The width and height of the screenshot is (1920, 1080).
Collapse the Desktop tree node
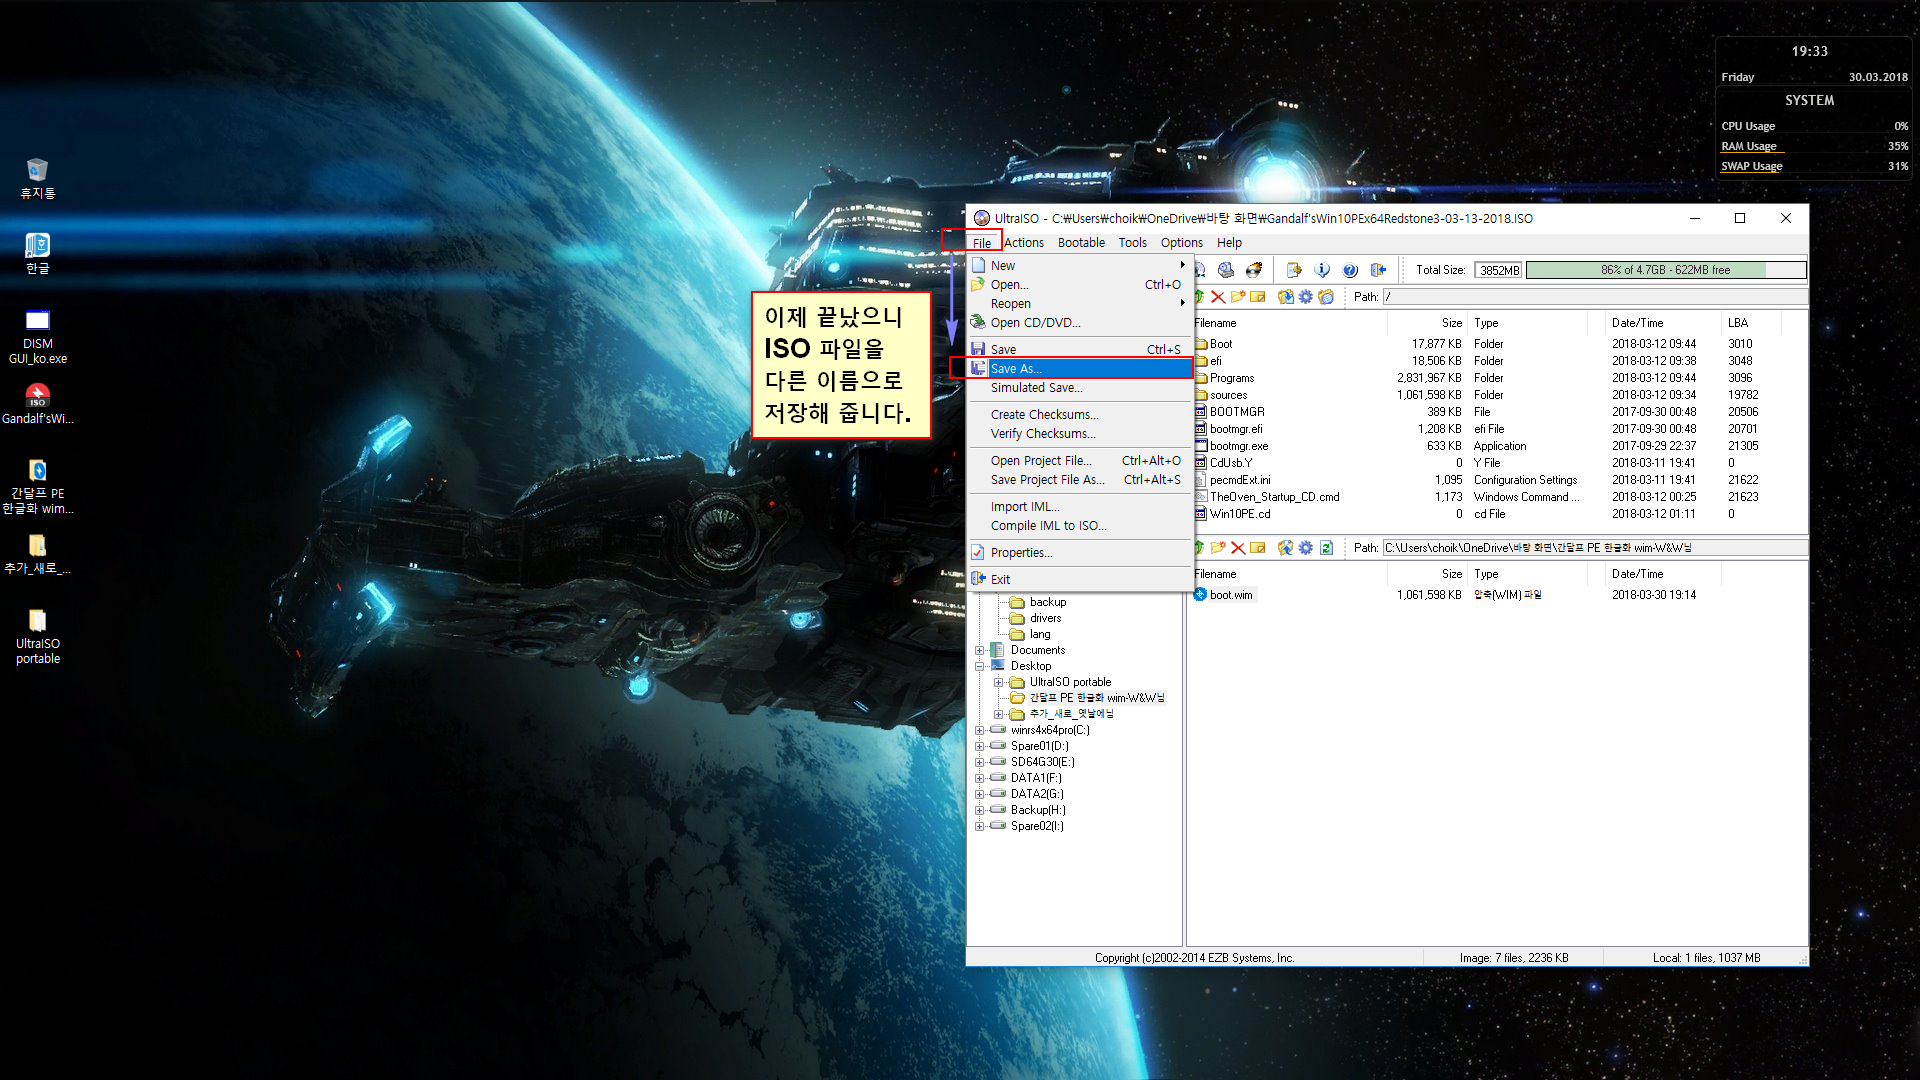980,666
